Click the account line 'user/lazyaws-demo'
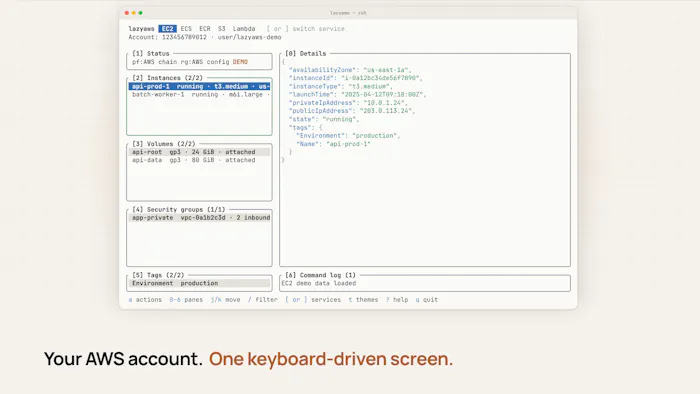 250,37
